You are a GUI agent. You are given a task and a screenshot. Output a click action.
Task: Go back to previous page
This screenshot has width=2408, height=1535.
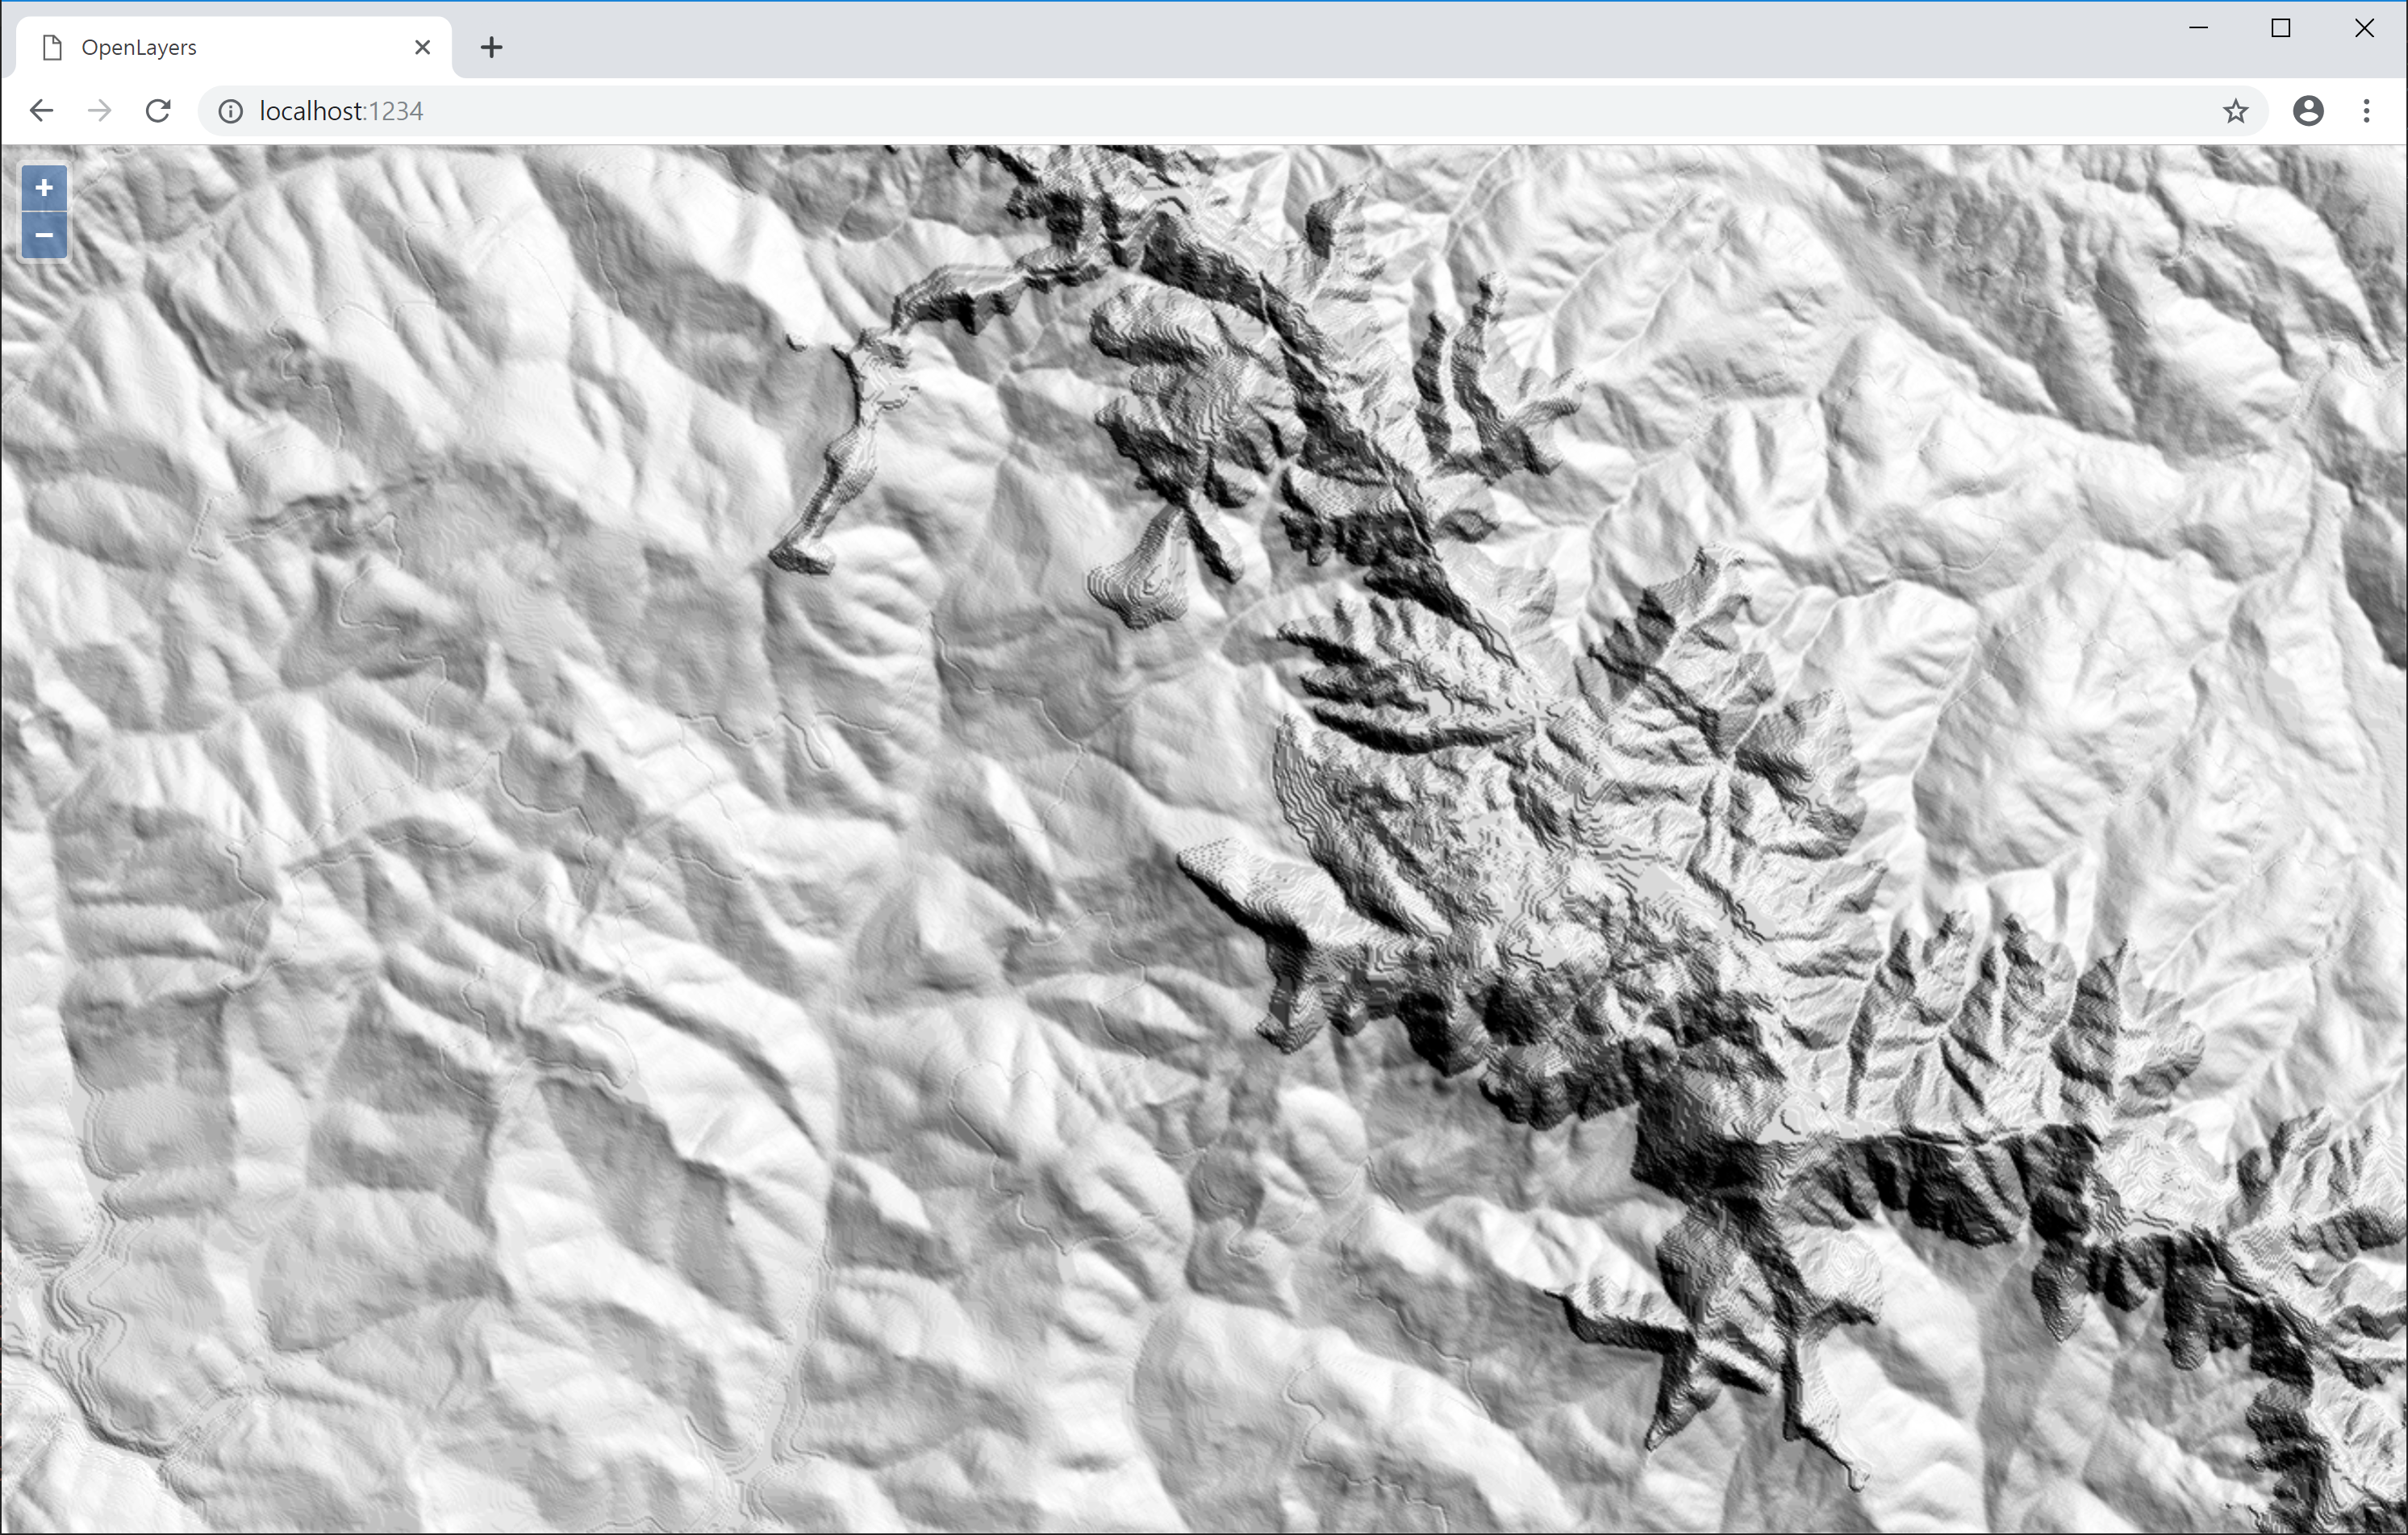point(41,111)
